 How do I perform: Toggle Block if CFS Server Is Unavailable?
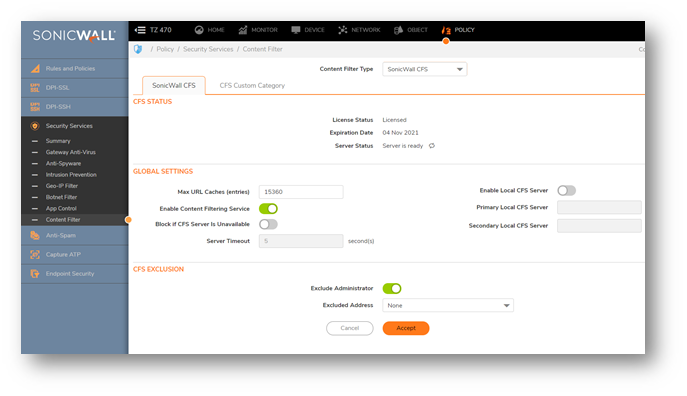click(x=268, y=224)
